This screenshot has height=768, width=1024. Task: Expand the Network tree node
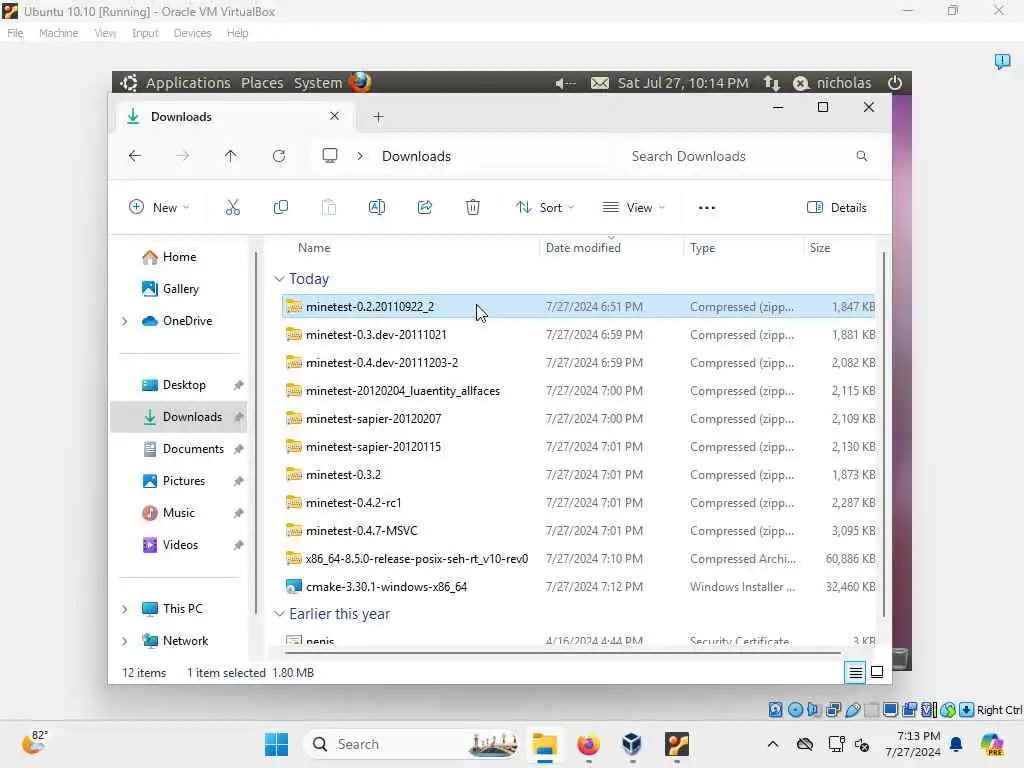pos(124,641)
